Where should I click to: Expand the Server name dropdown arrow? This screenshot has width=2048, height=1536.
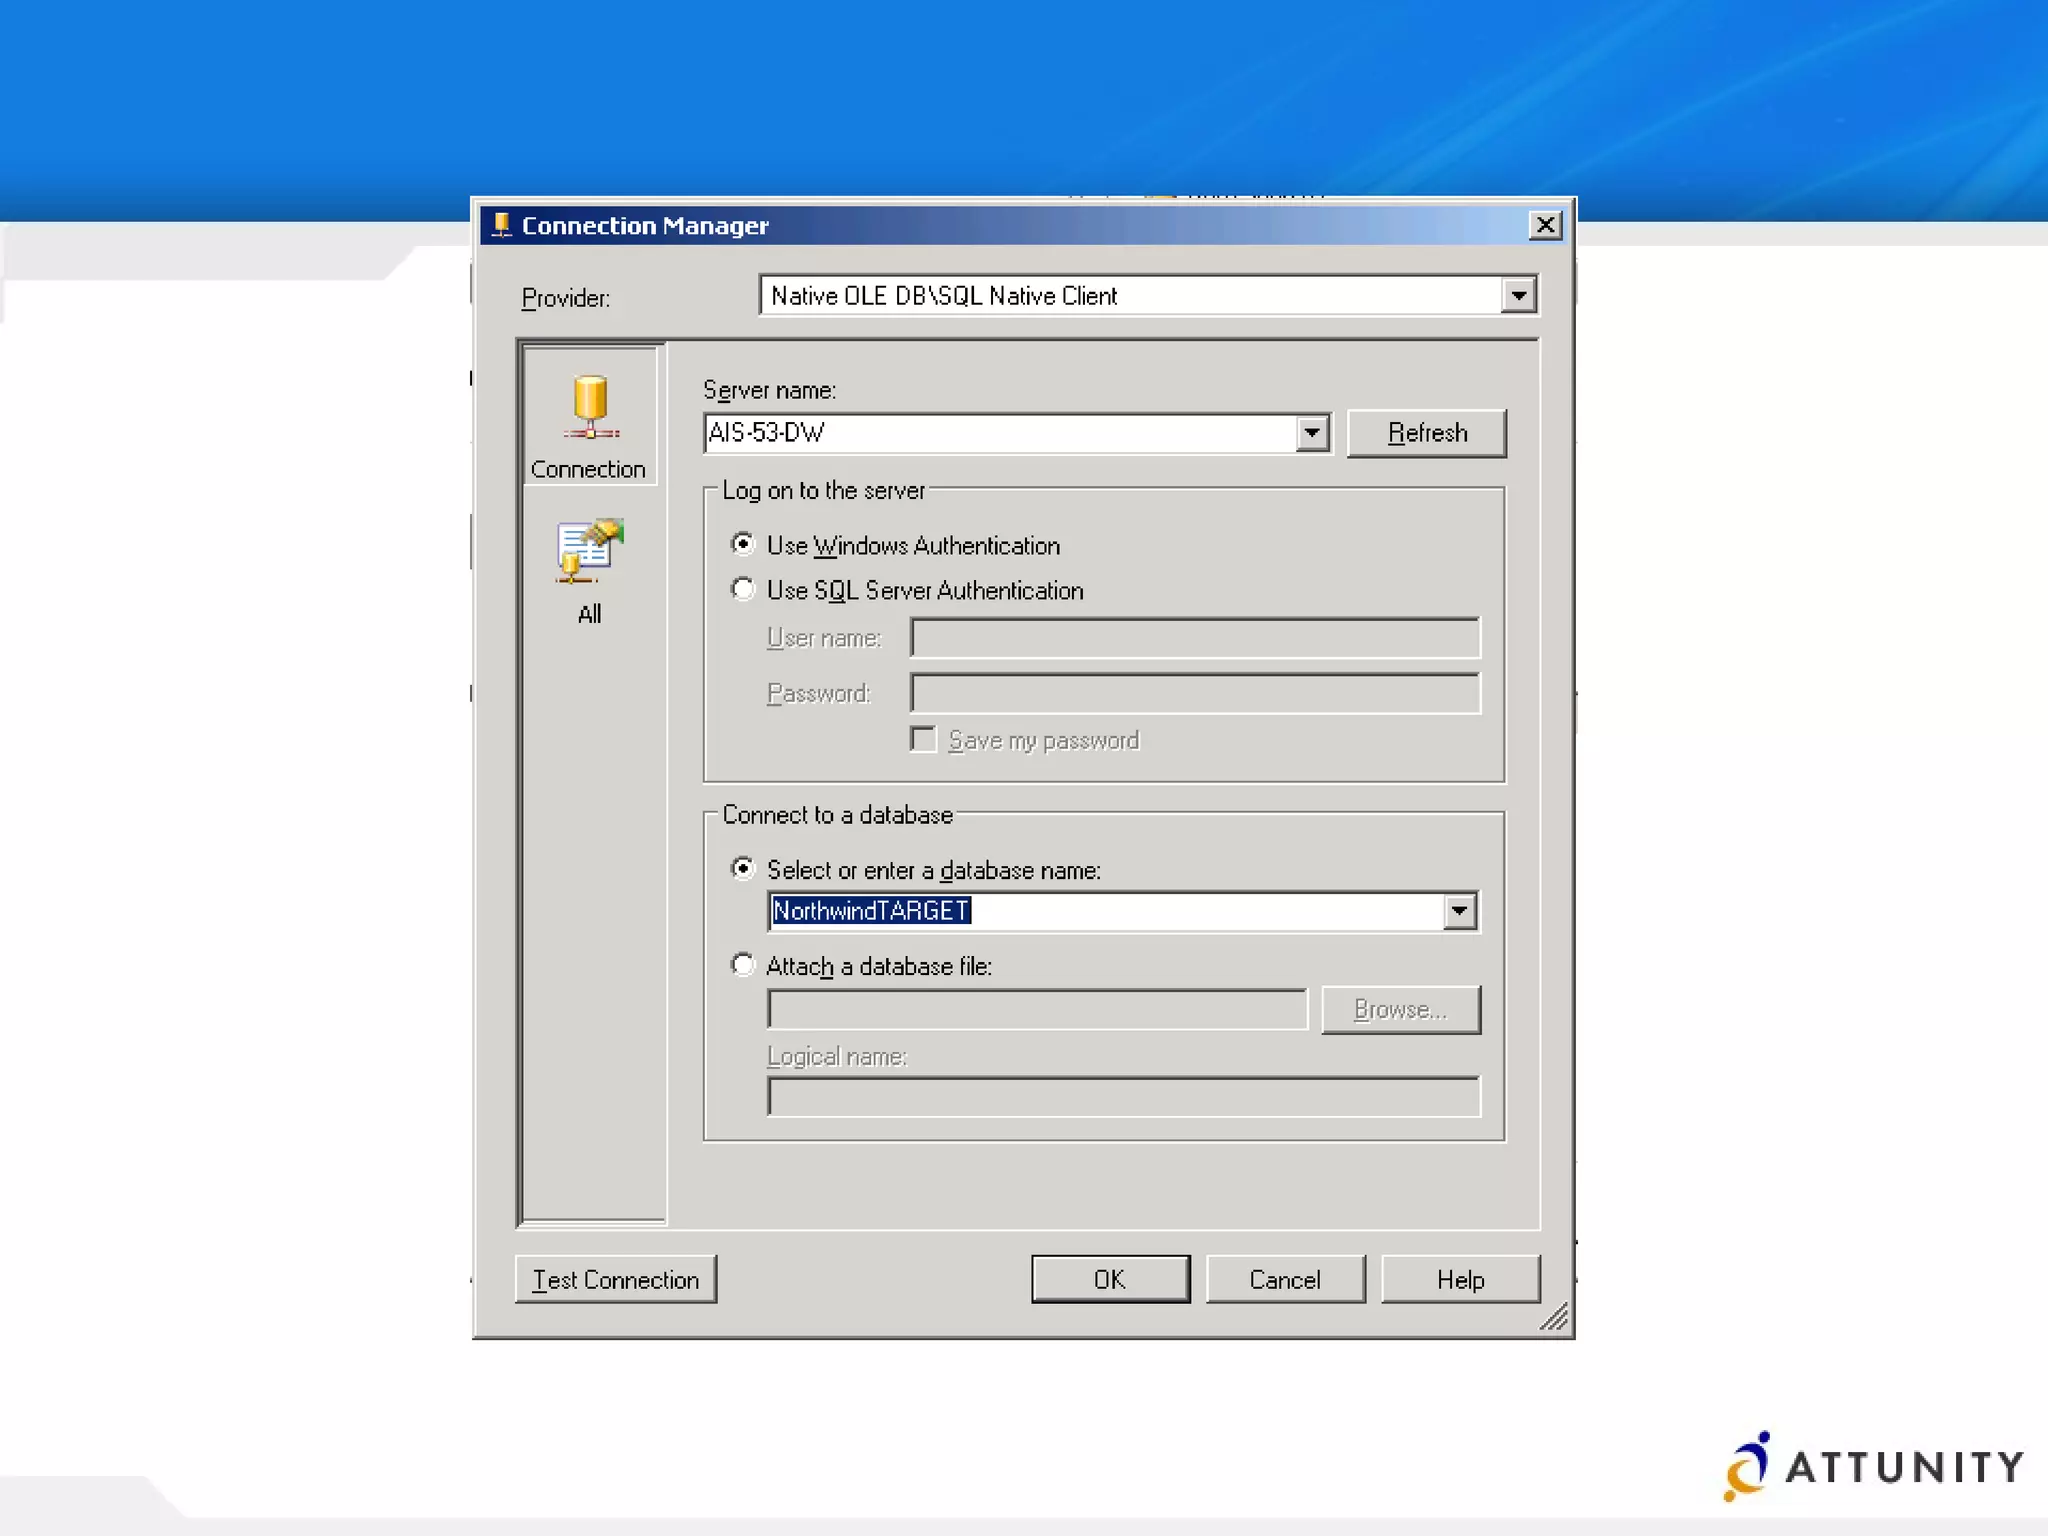pos(1311,433)
